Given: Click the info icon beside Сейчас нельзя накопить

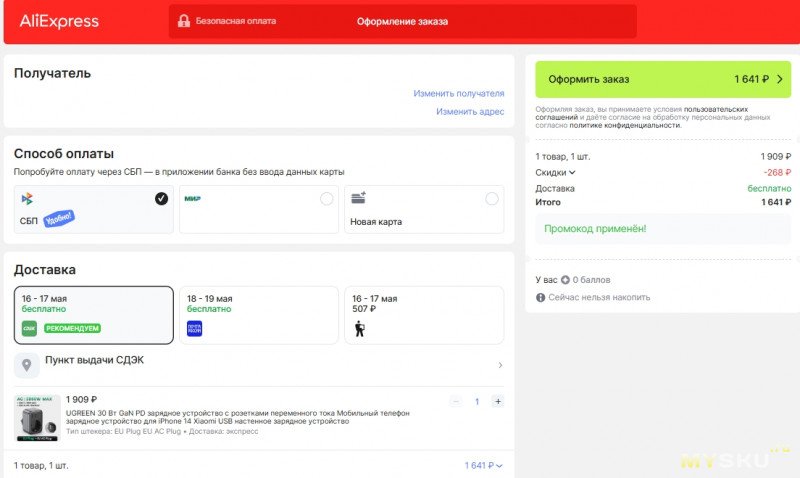Looking at the screenshot, I should 540,297.
